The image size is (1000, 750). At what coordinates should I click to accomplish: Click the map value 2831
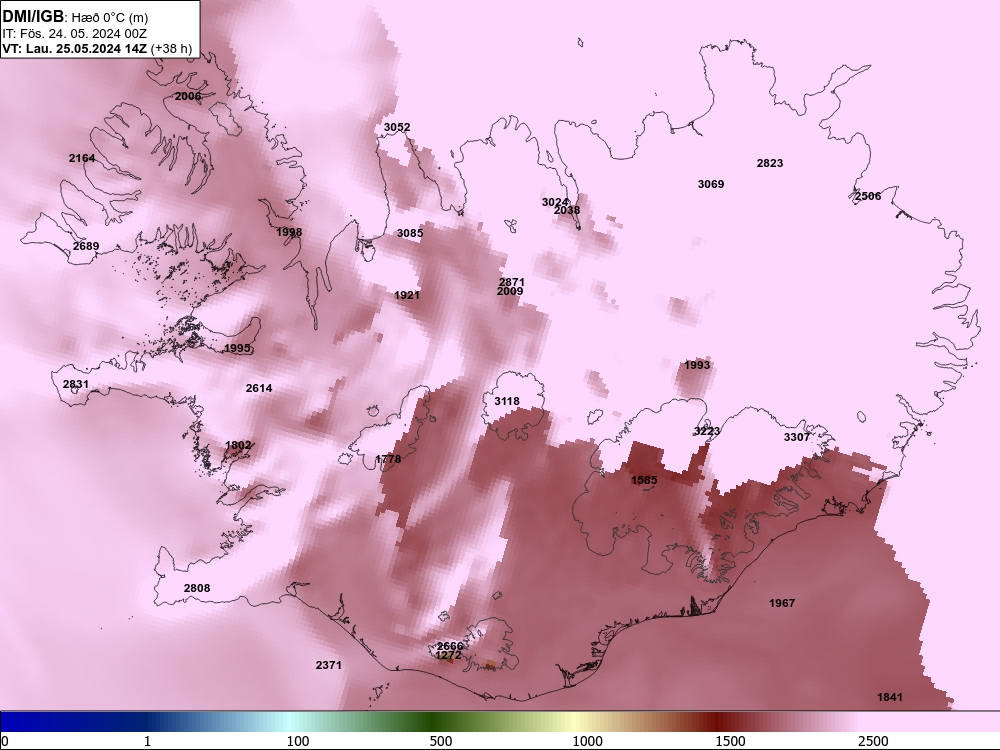[76, 385]
